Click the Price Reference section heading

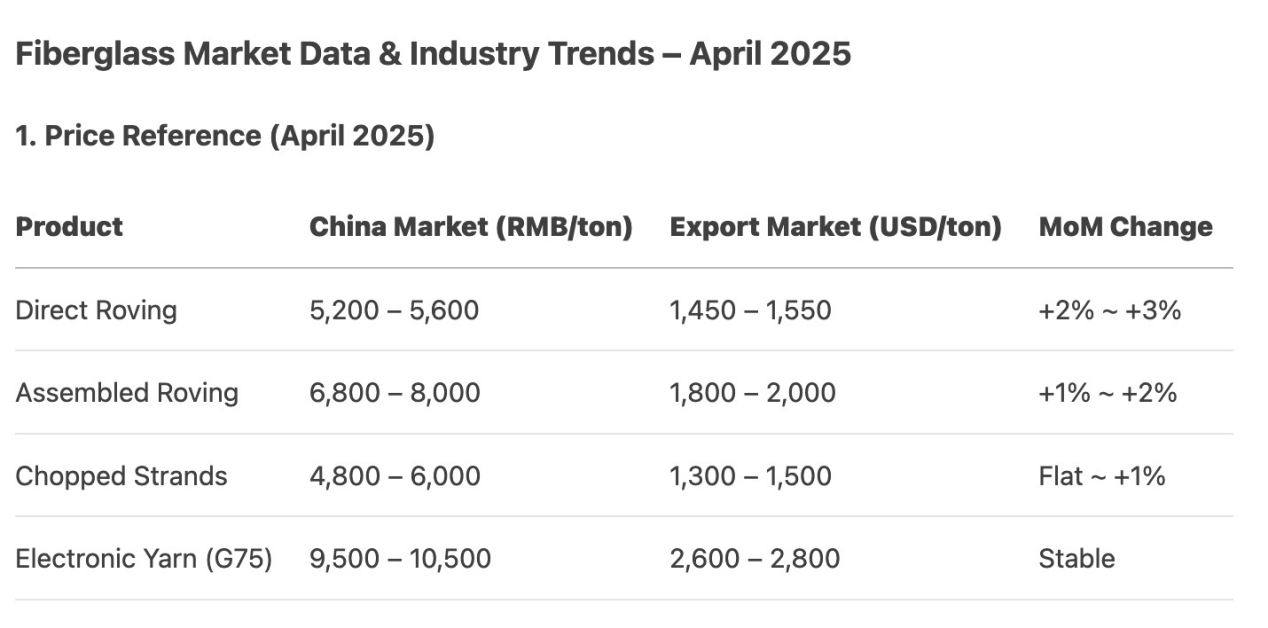[x=225, y=136]
